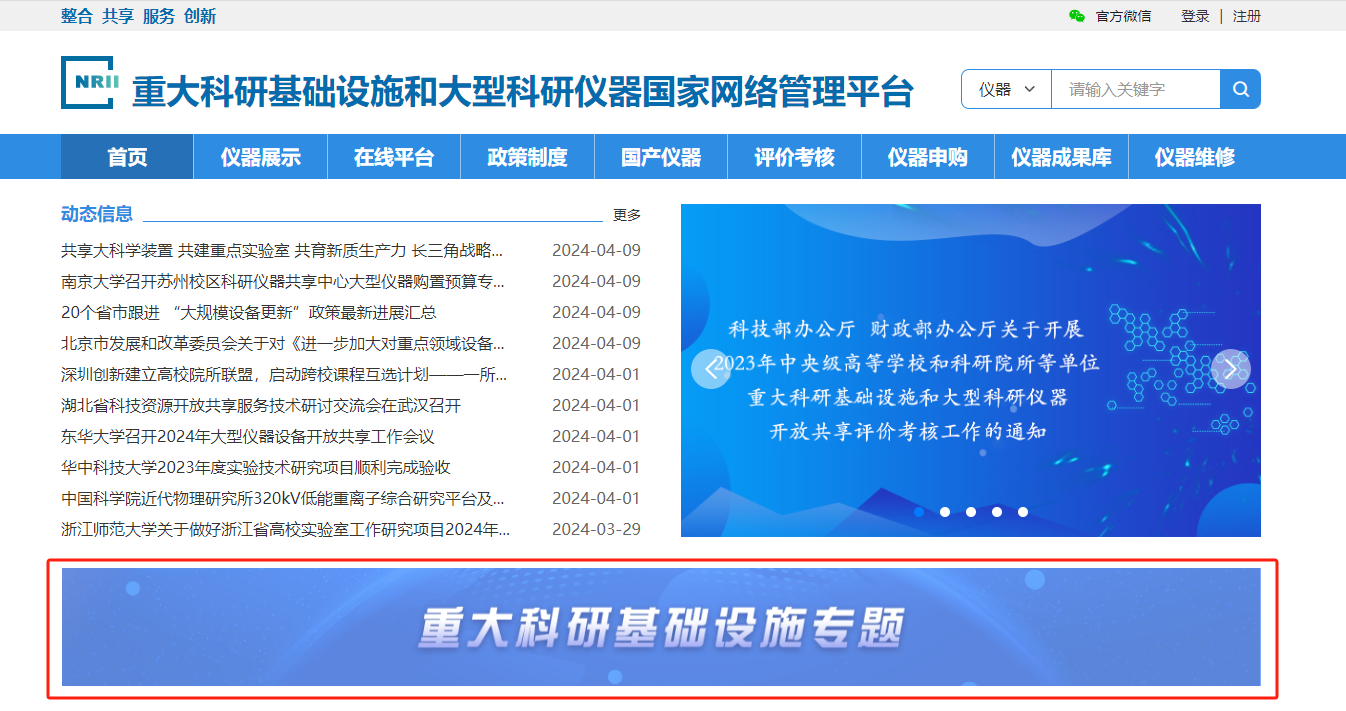The width and height of the screenshot is (1346, 711).
Task: Open the 国产仪器 navigation tab
Action: [661, 157]
